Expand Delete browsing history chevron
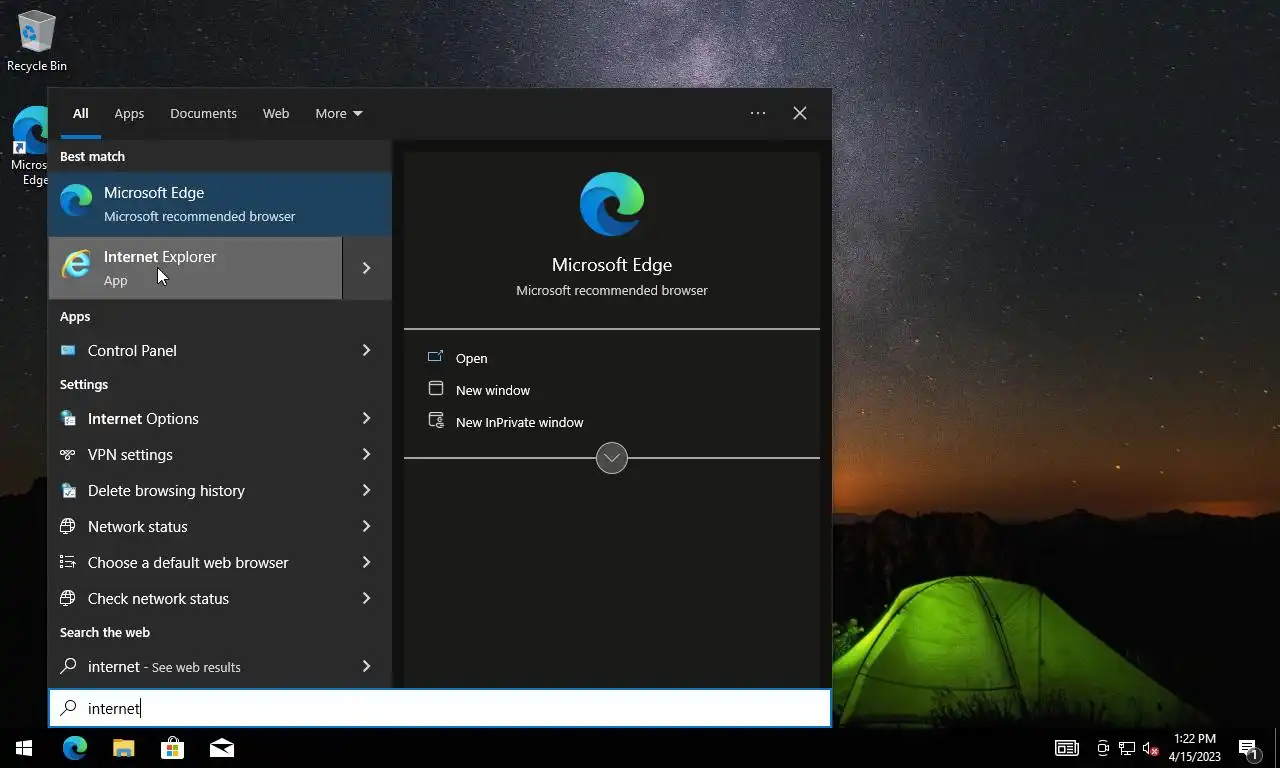The width and height of the screenshot is (1280, 768). coord(366,490)
